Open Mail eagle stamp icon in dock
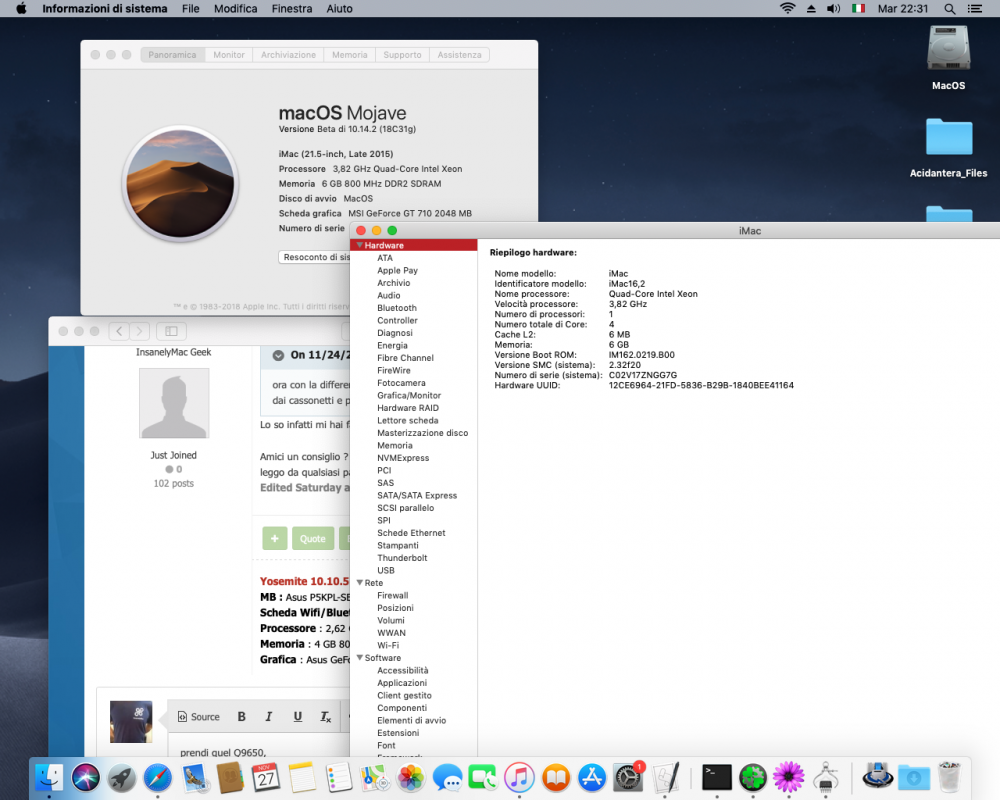Viewport: 1000px width, 800px height. click(194, 777)
